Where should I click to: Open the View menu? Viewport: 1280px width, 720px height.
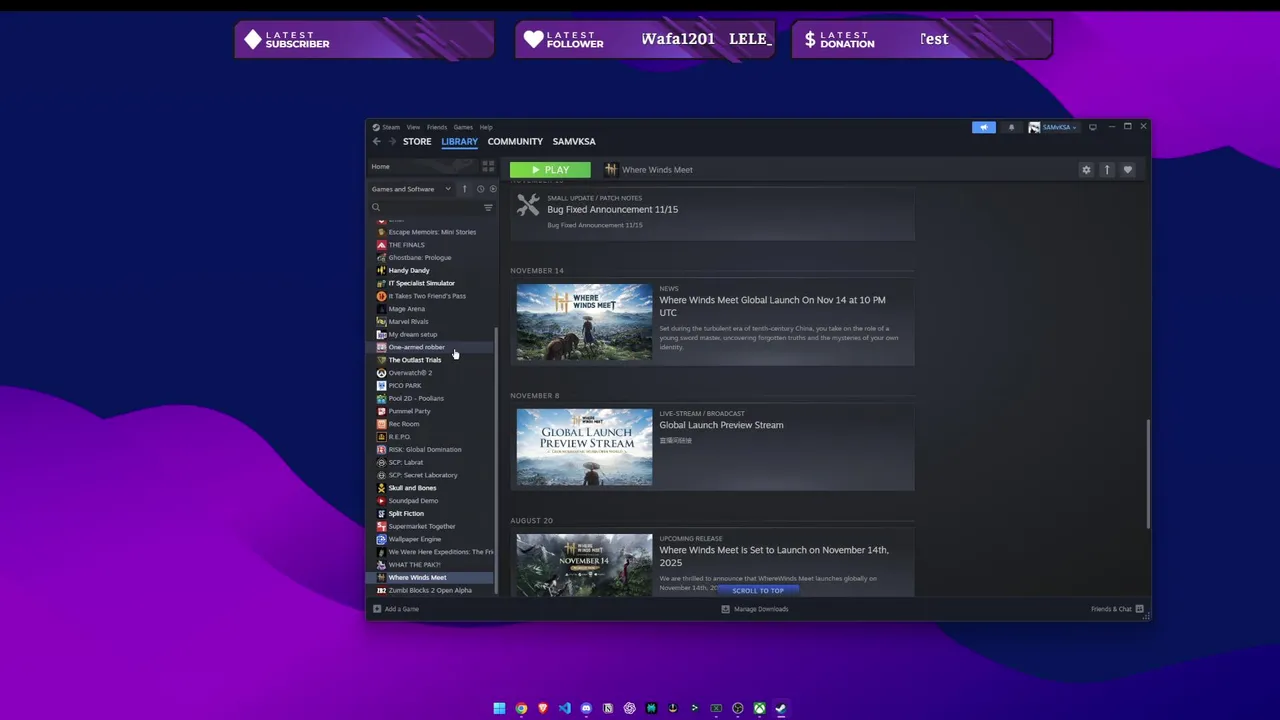click(413, 127)
